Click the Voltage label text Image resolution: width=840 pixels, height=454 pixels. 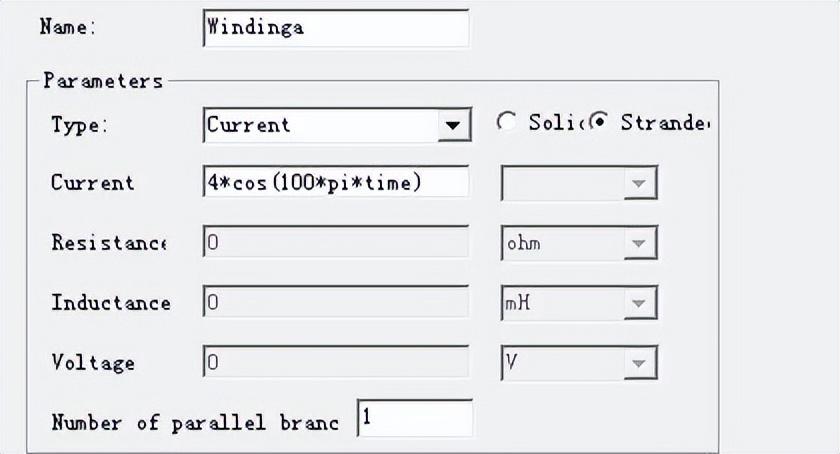93,363
